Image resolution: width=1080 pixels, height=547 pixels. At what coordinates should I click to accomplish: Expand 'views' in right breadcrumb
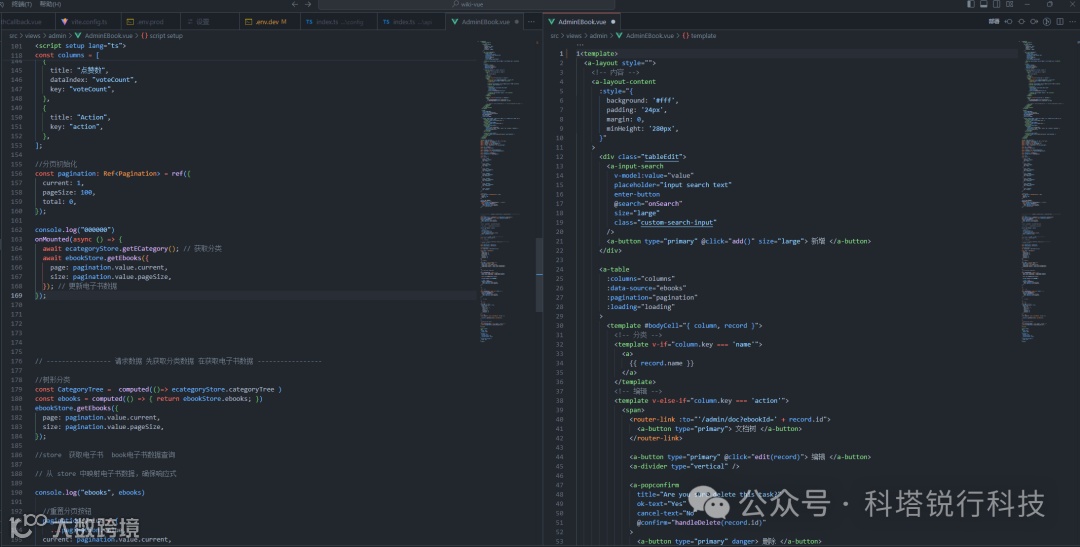pyautogui.click(x=574, y=35)
